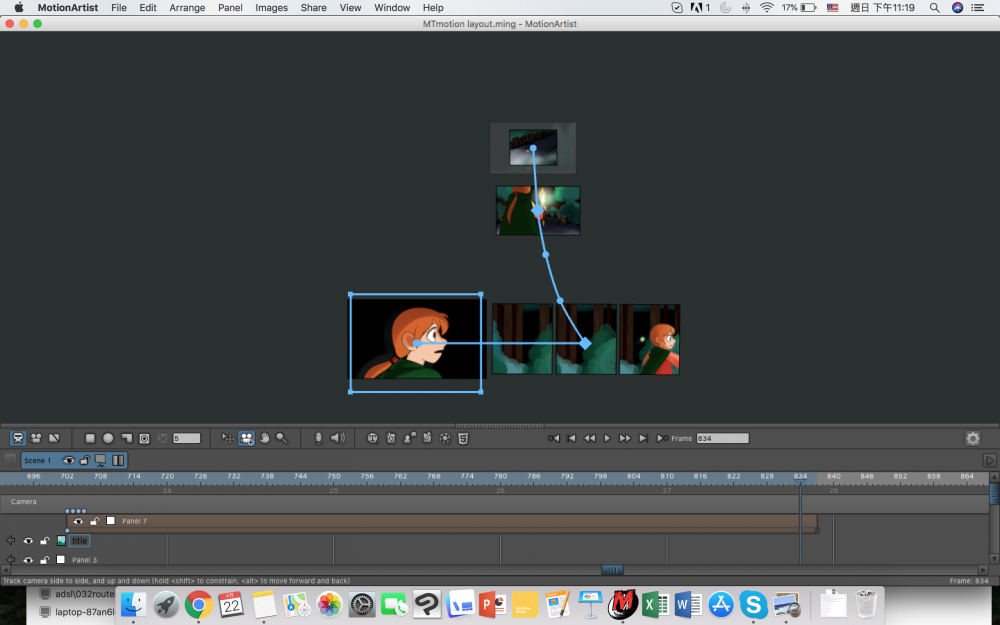
Task: Open the File menu
Action: (119, 8)
